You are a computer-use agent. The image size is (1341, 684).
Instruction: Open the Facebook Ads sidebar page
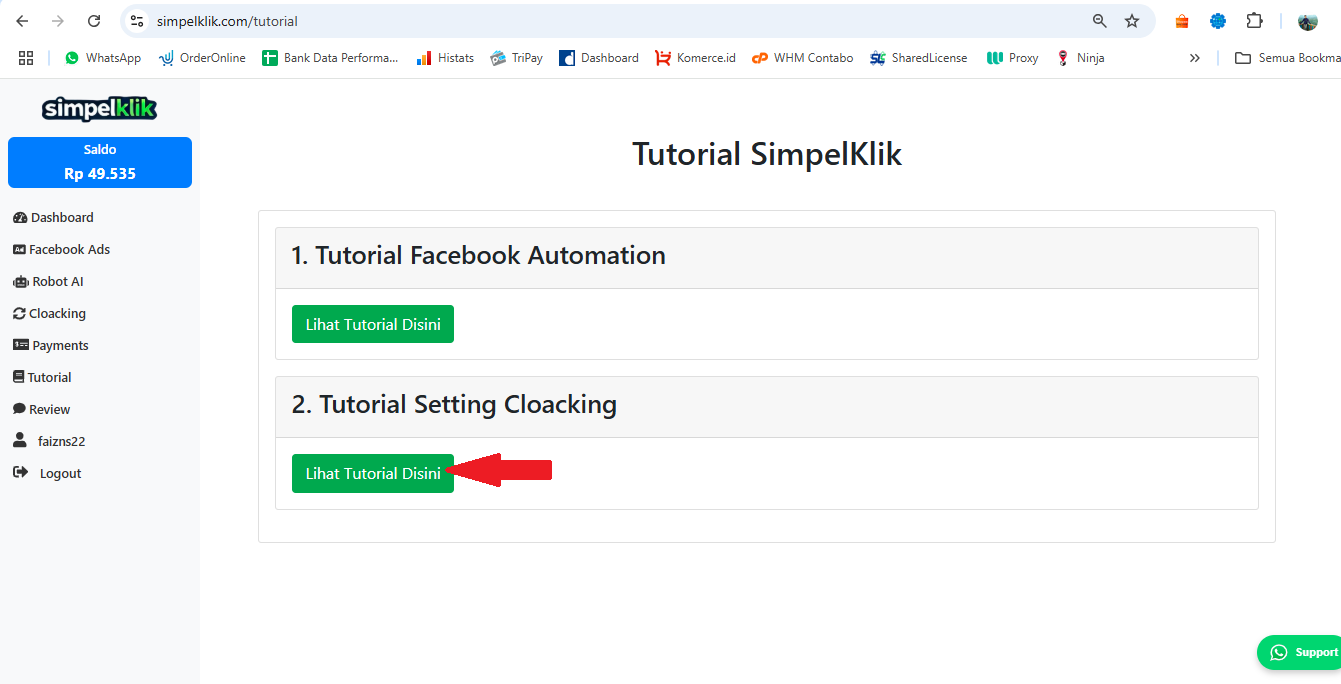(x=69, y=249)
